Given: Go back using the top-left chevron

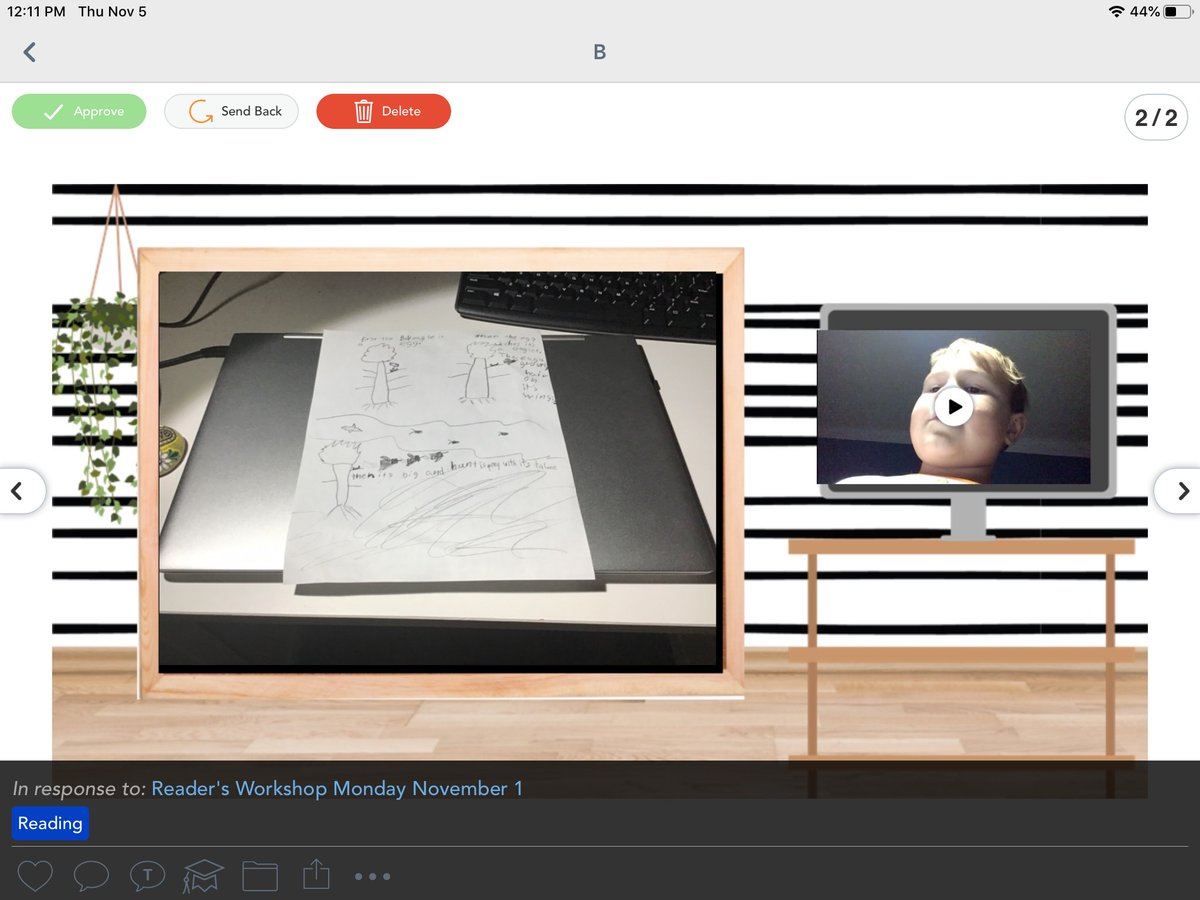Looking at the screenshot, I should coord(29,52).
